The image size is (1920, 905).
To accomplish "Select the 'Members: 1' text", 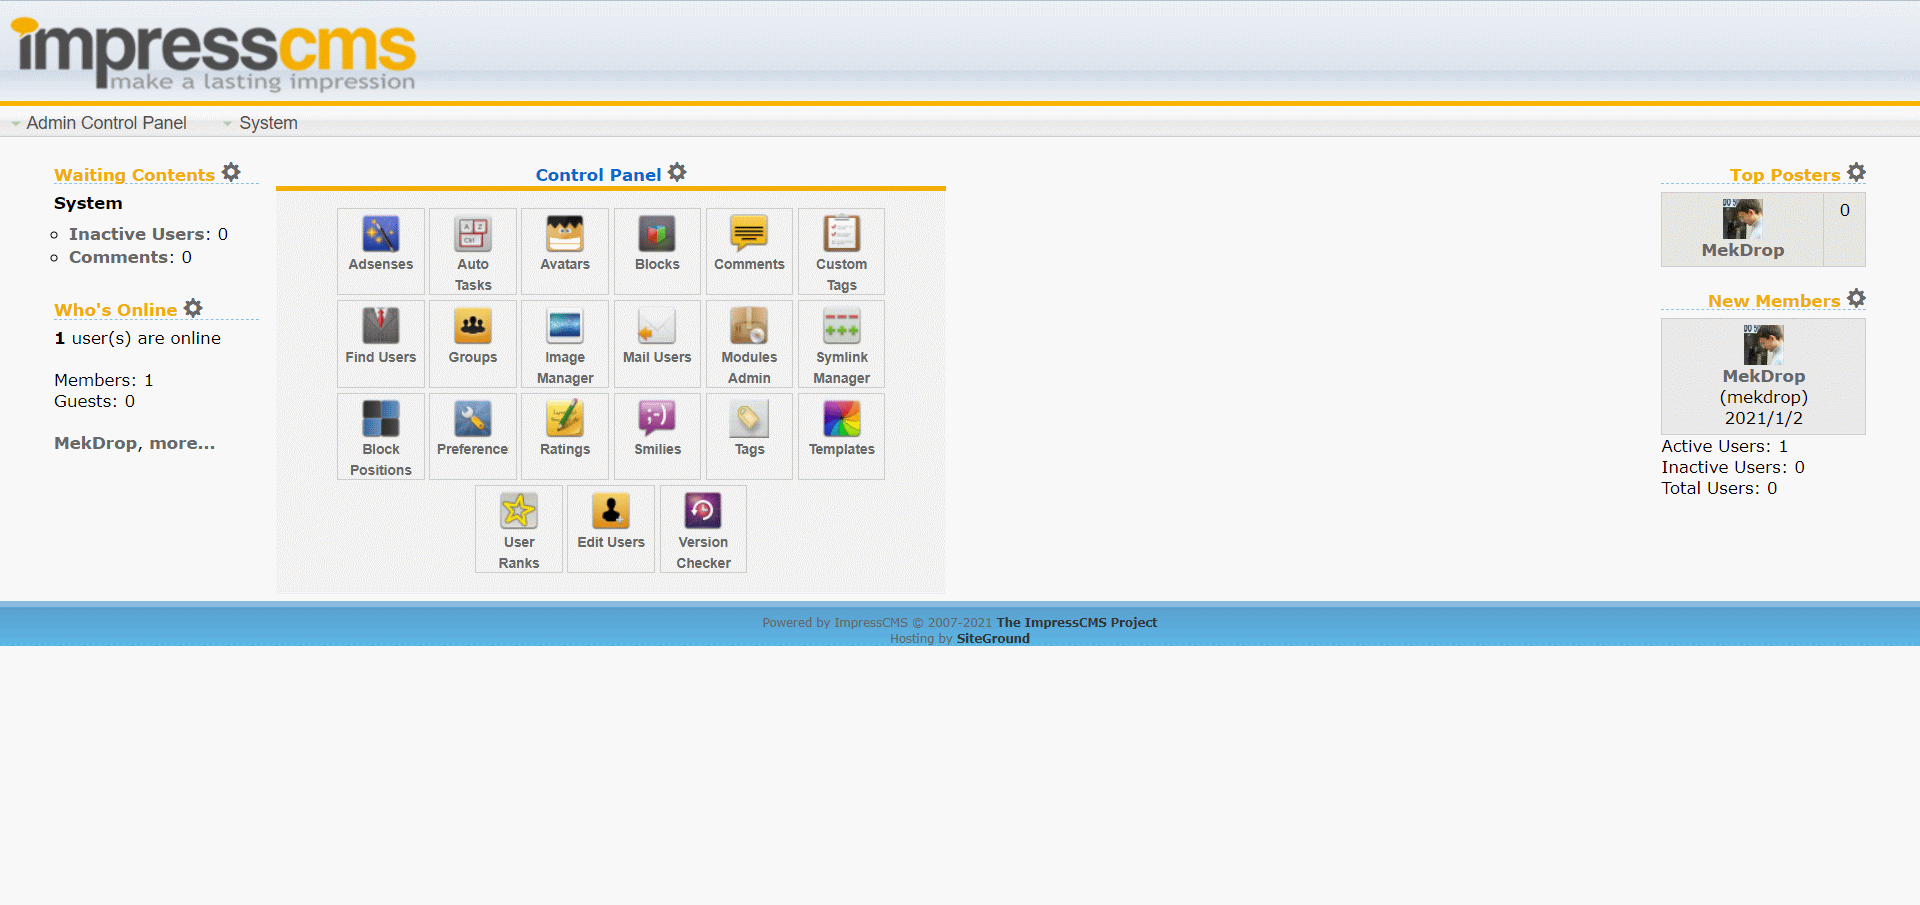I will (104, 380).
